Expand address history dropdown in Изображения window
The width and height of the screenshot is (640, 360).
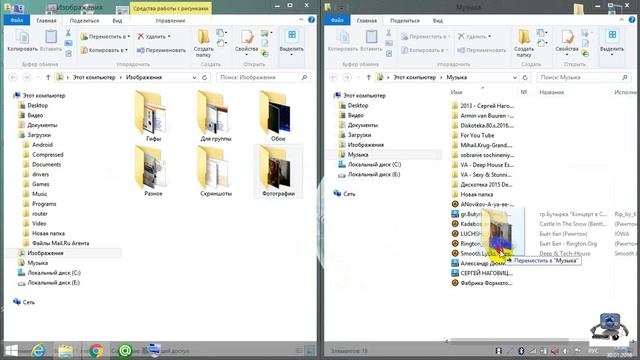pyautogui.click(x=194, y=77)
